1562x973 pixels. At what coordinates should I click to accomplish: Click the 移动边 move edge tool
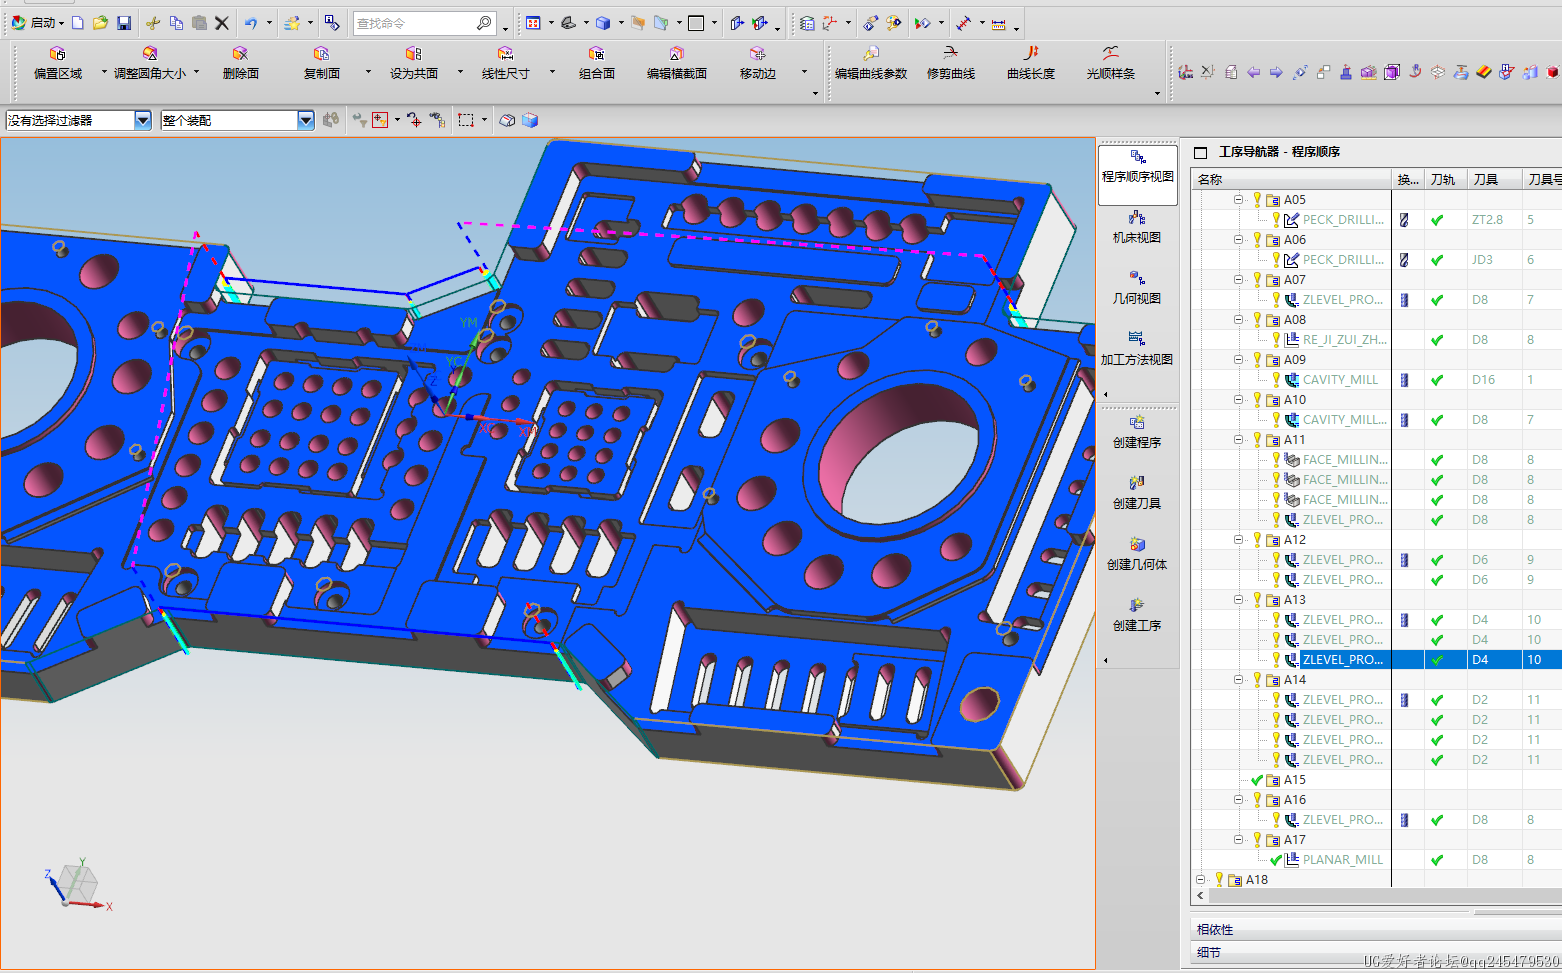point(758,63)
